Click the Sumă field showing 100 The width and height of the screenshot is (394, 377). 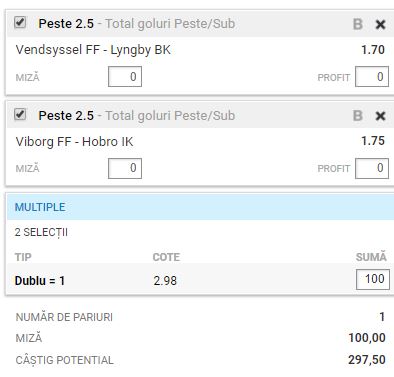tap(373, 279)
